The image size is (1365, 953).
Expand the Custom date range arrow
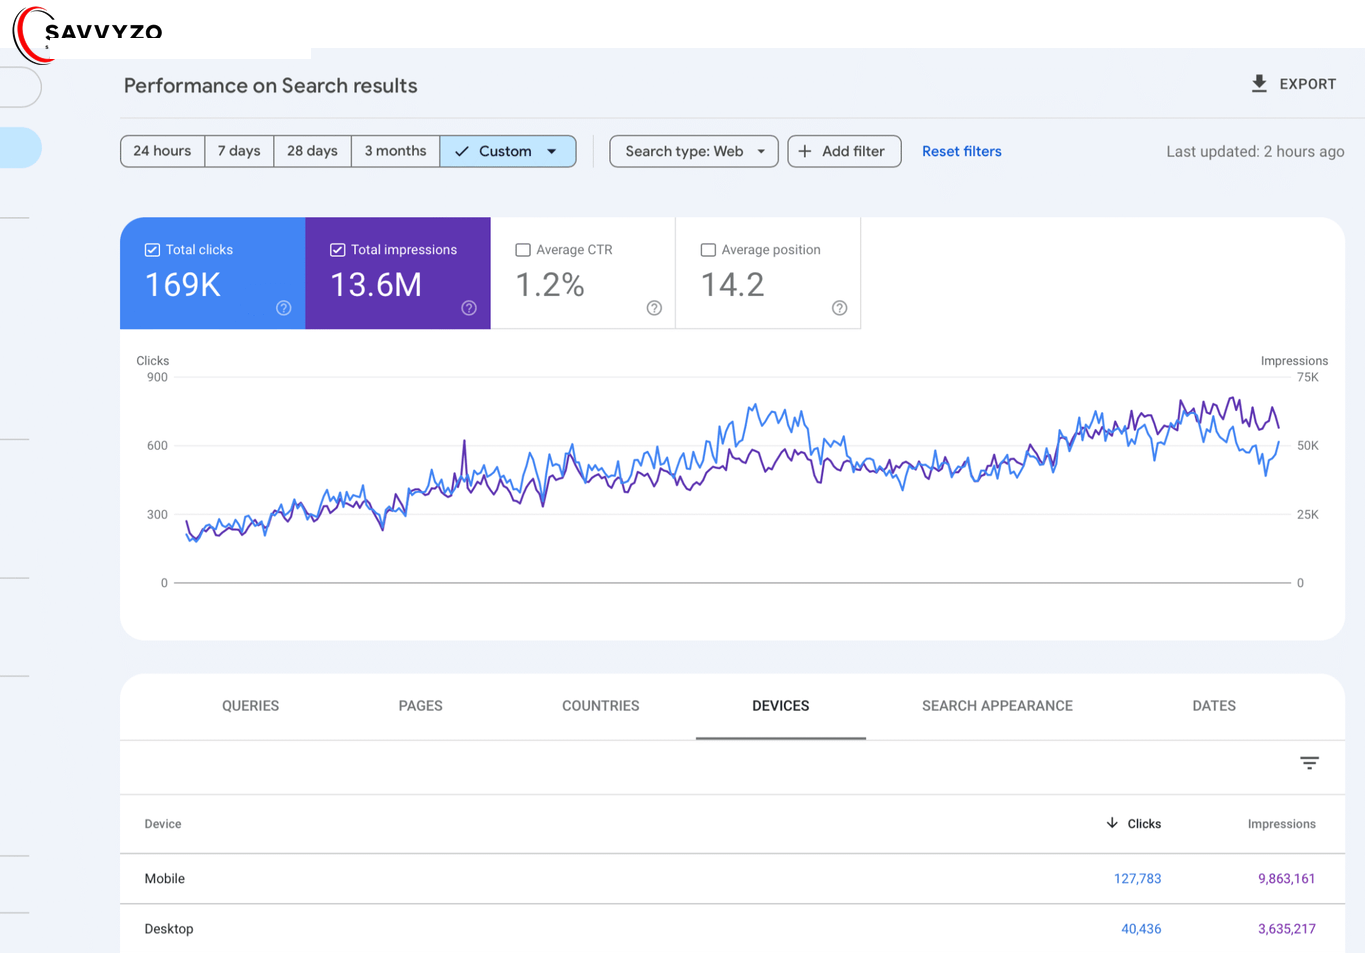click(552, 152)
